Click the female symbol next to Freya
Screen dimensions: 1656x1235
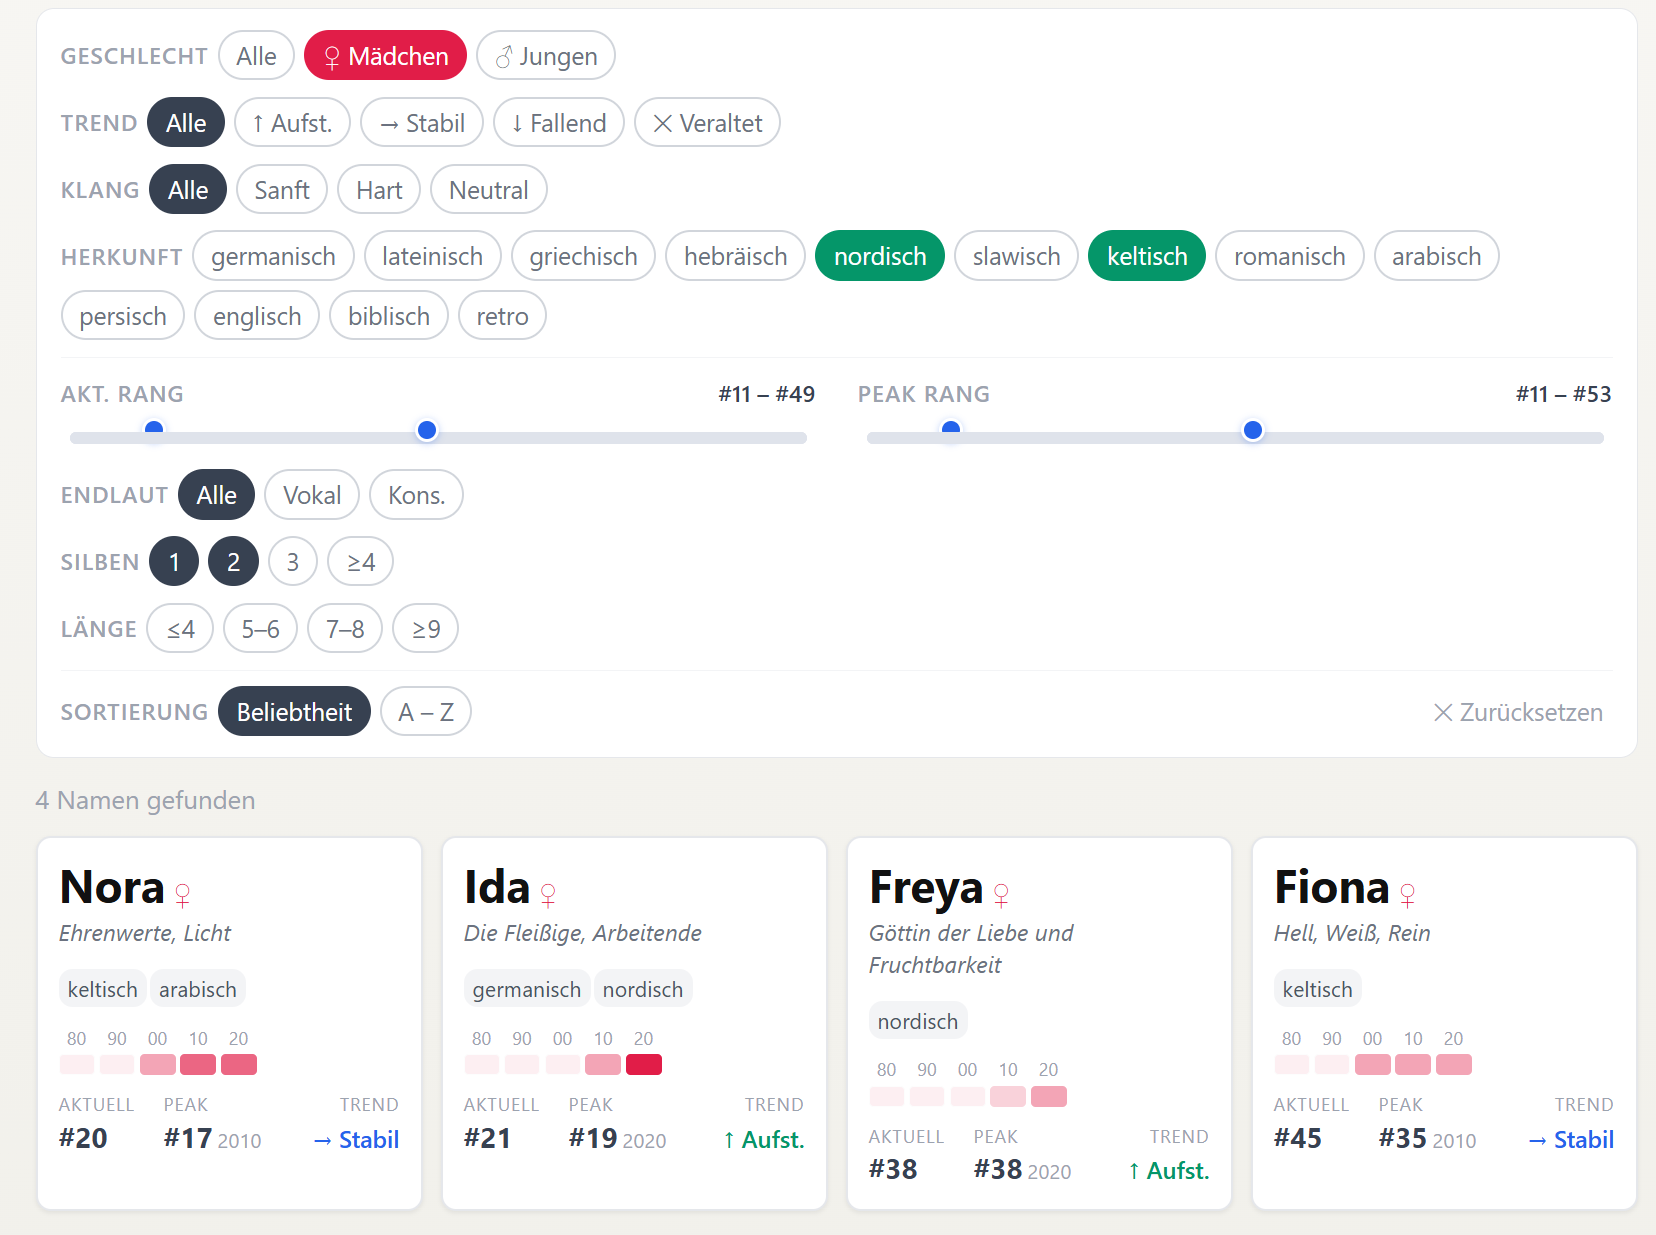(1001, 894)
